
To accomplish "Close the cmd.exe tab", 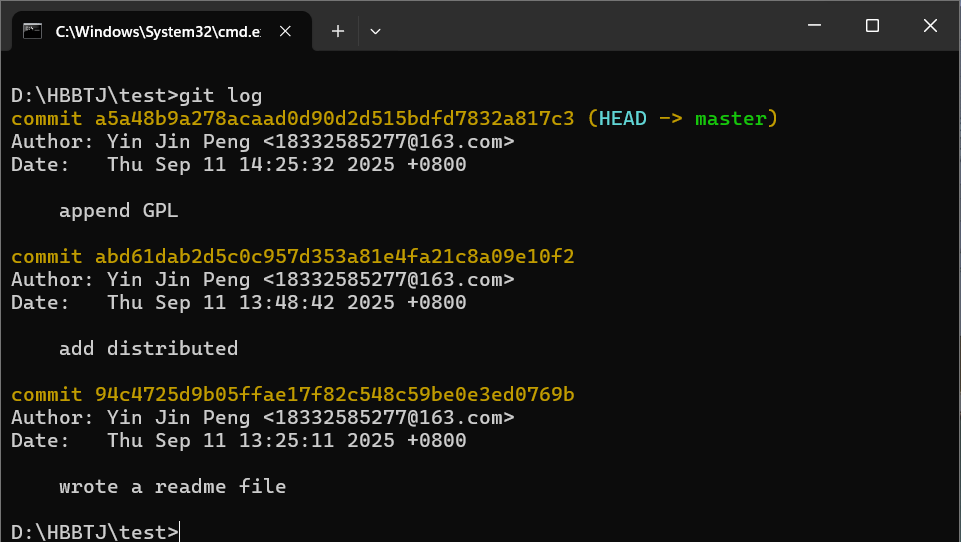I will 287,31.
